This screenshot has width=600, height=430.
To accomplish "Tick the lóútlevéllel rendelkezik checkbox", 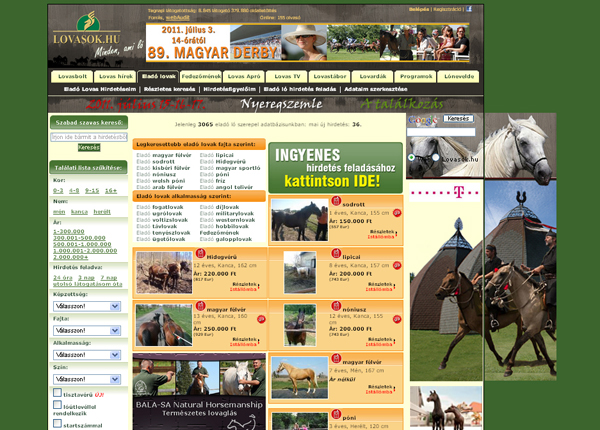I will (57, 405).
